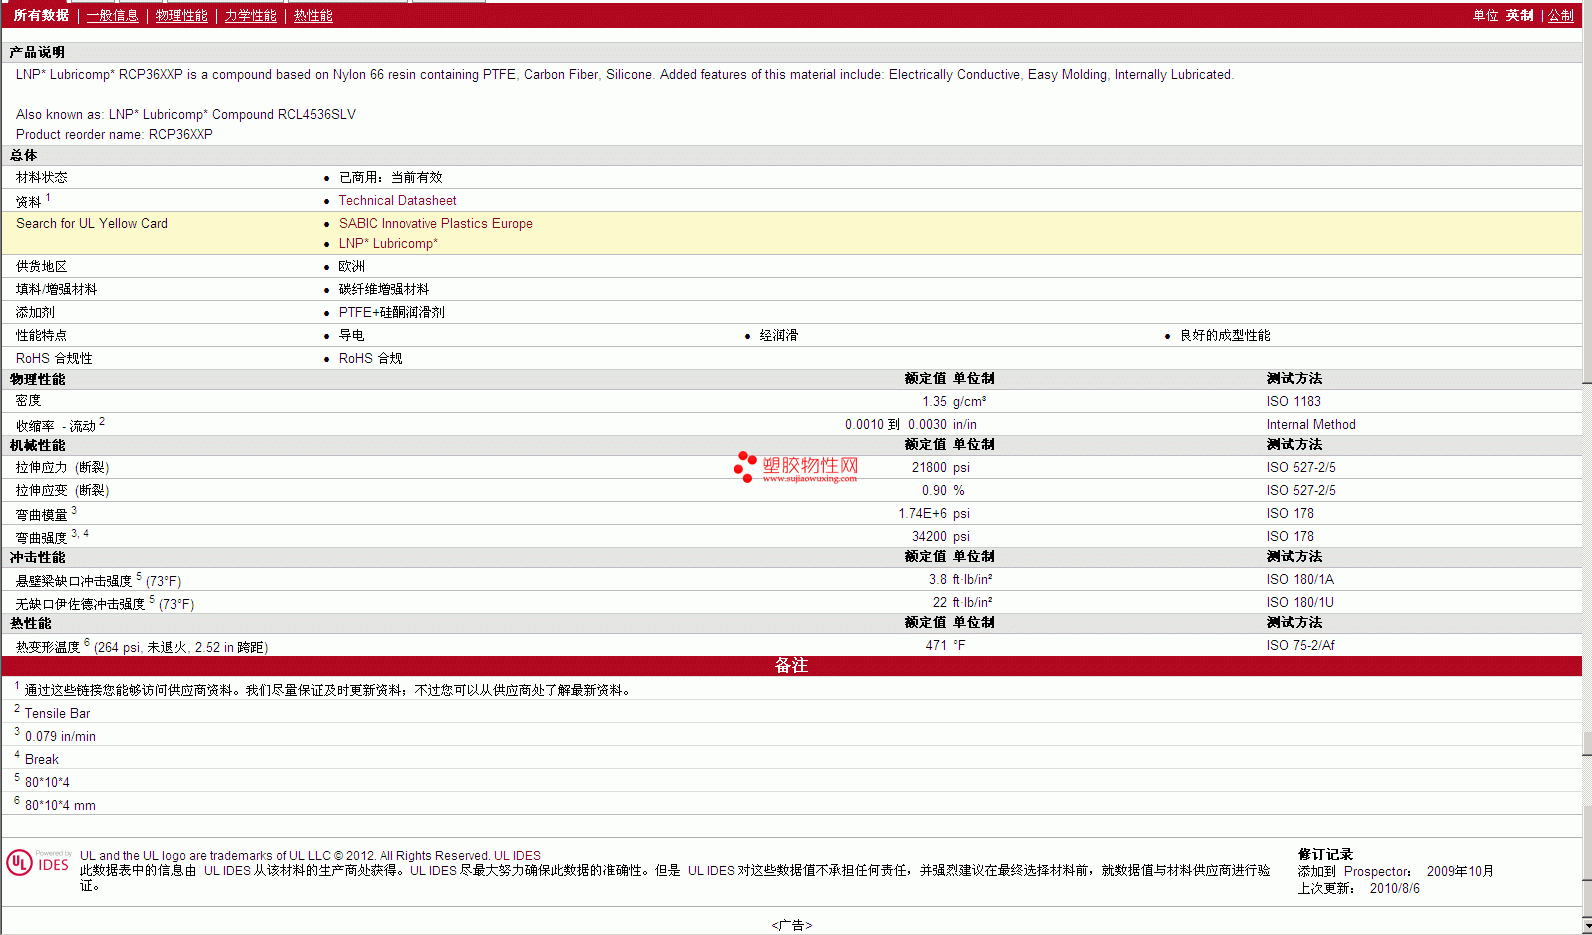The image size is (1592, 935).
Task: Select 英制 units option
Action: click(1520, 16)
